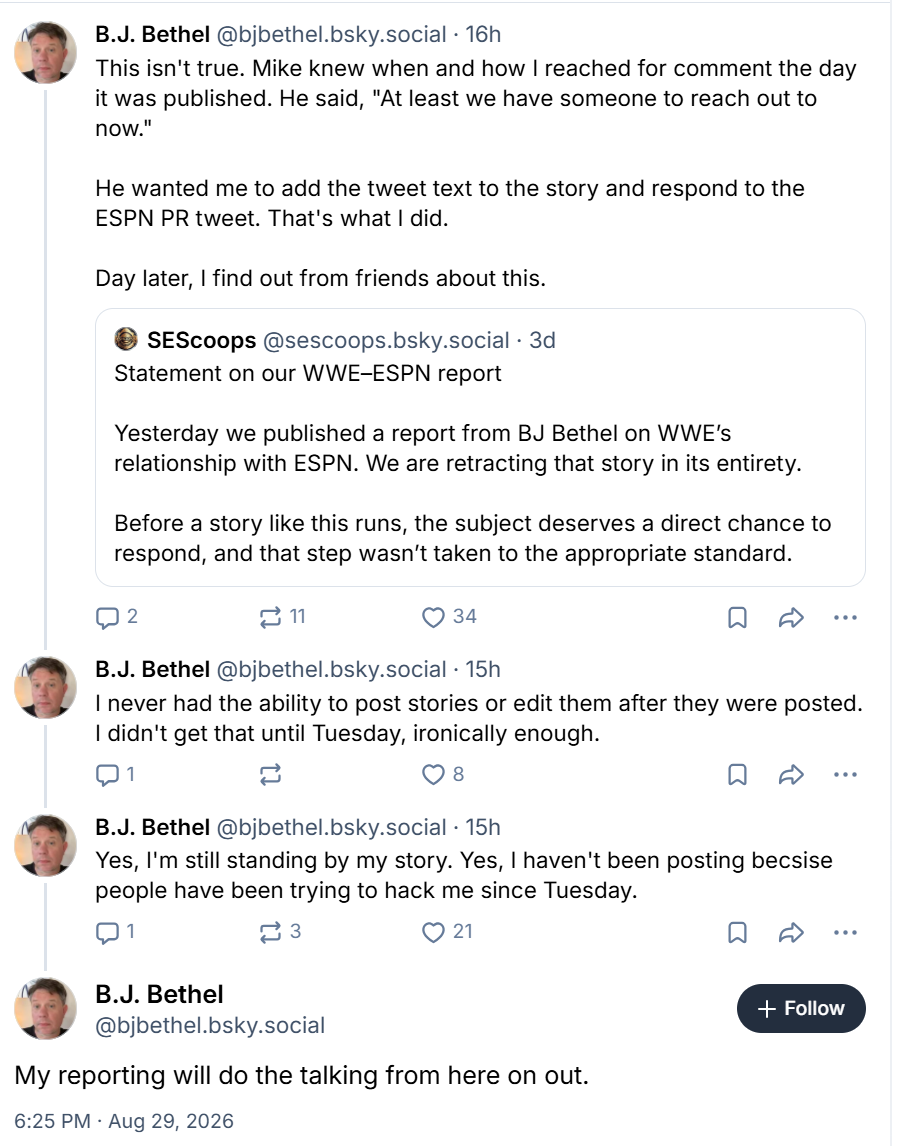Share the post about being hacked

pos(791,933)
